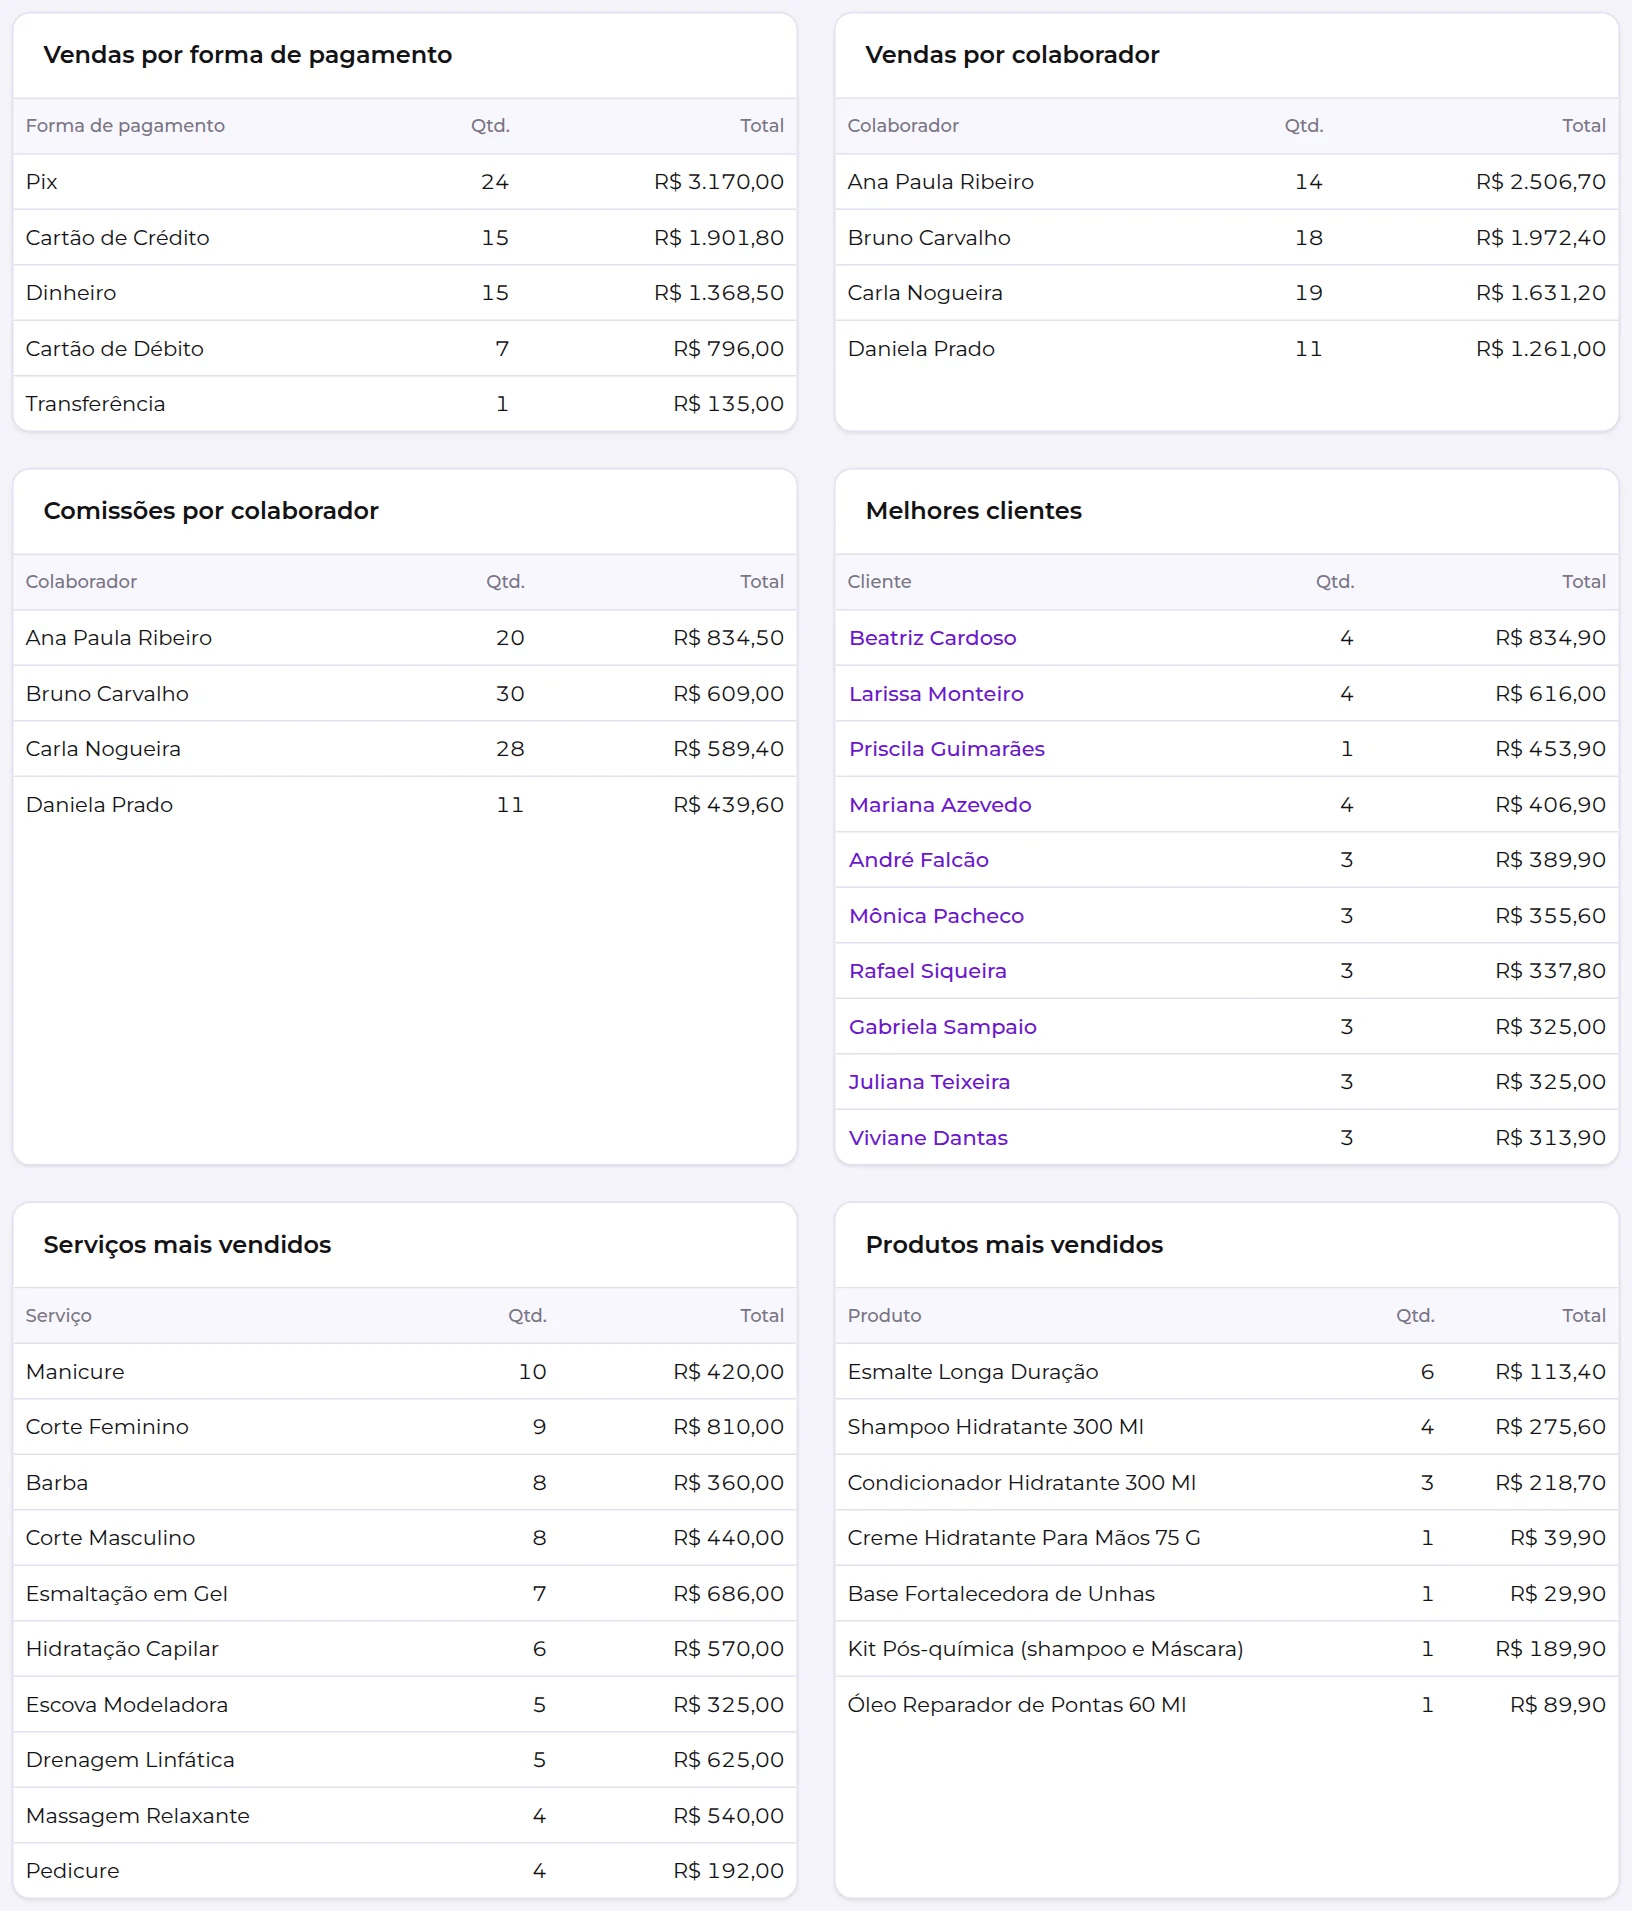Open client Gabriela Sampaio

pyautogui.click(x=943, y=1027)
